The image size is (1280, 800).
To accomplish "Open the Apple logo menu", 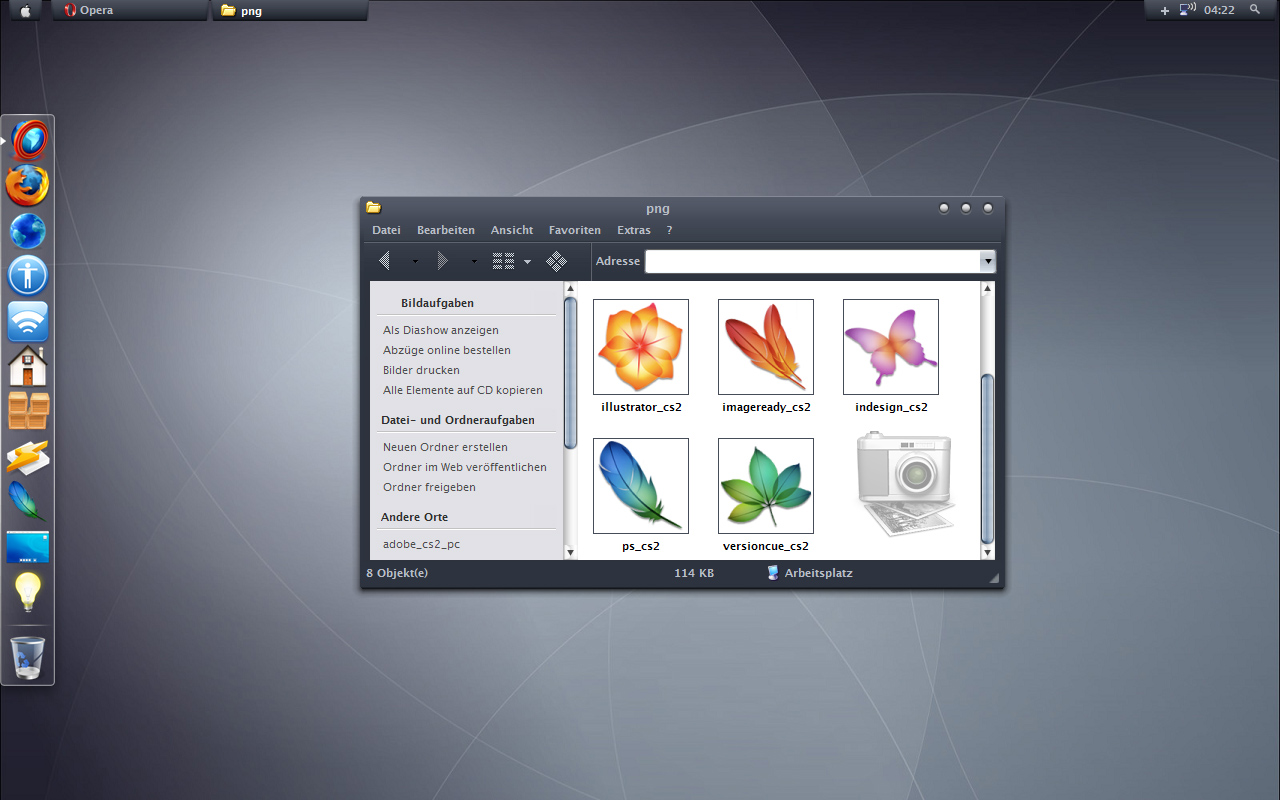I will (25, 10).
